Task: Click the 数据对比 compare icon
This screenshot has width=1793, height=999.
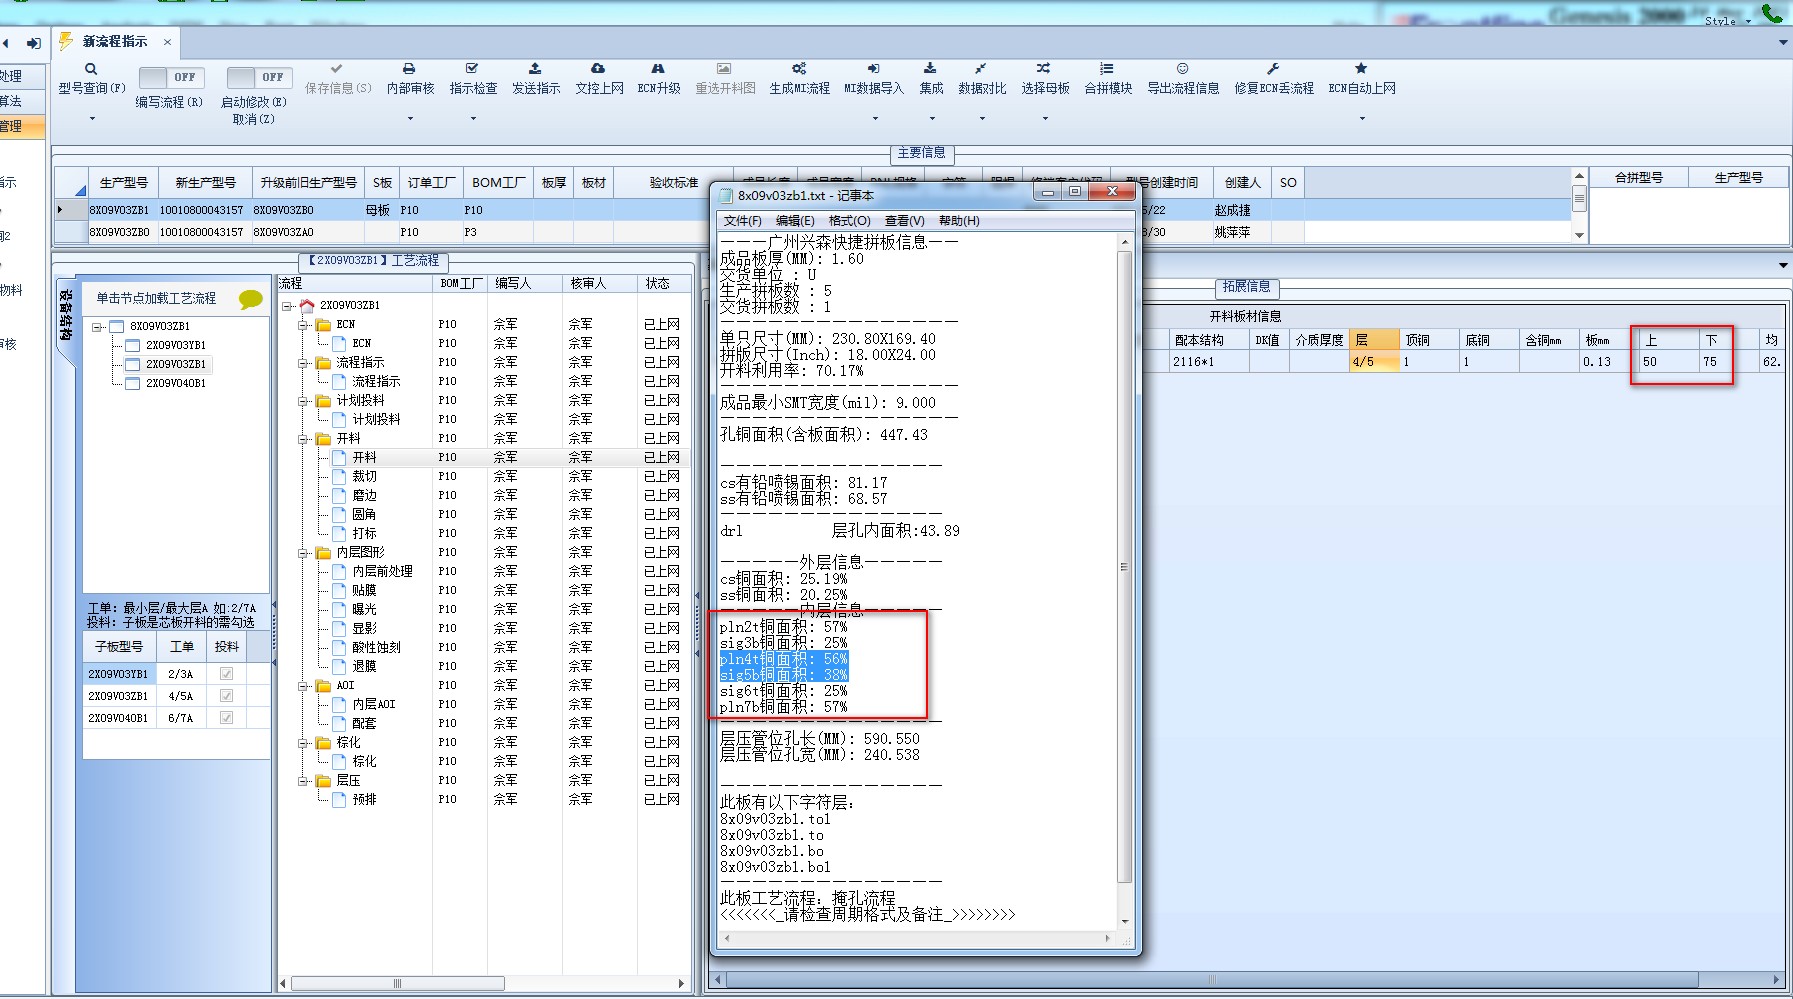Action: [981, 69]
